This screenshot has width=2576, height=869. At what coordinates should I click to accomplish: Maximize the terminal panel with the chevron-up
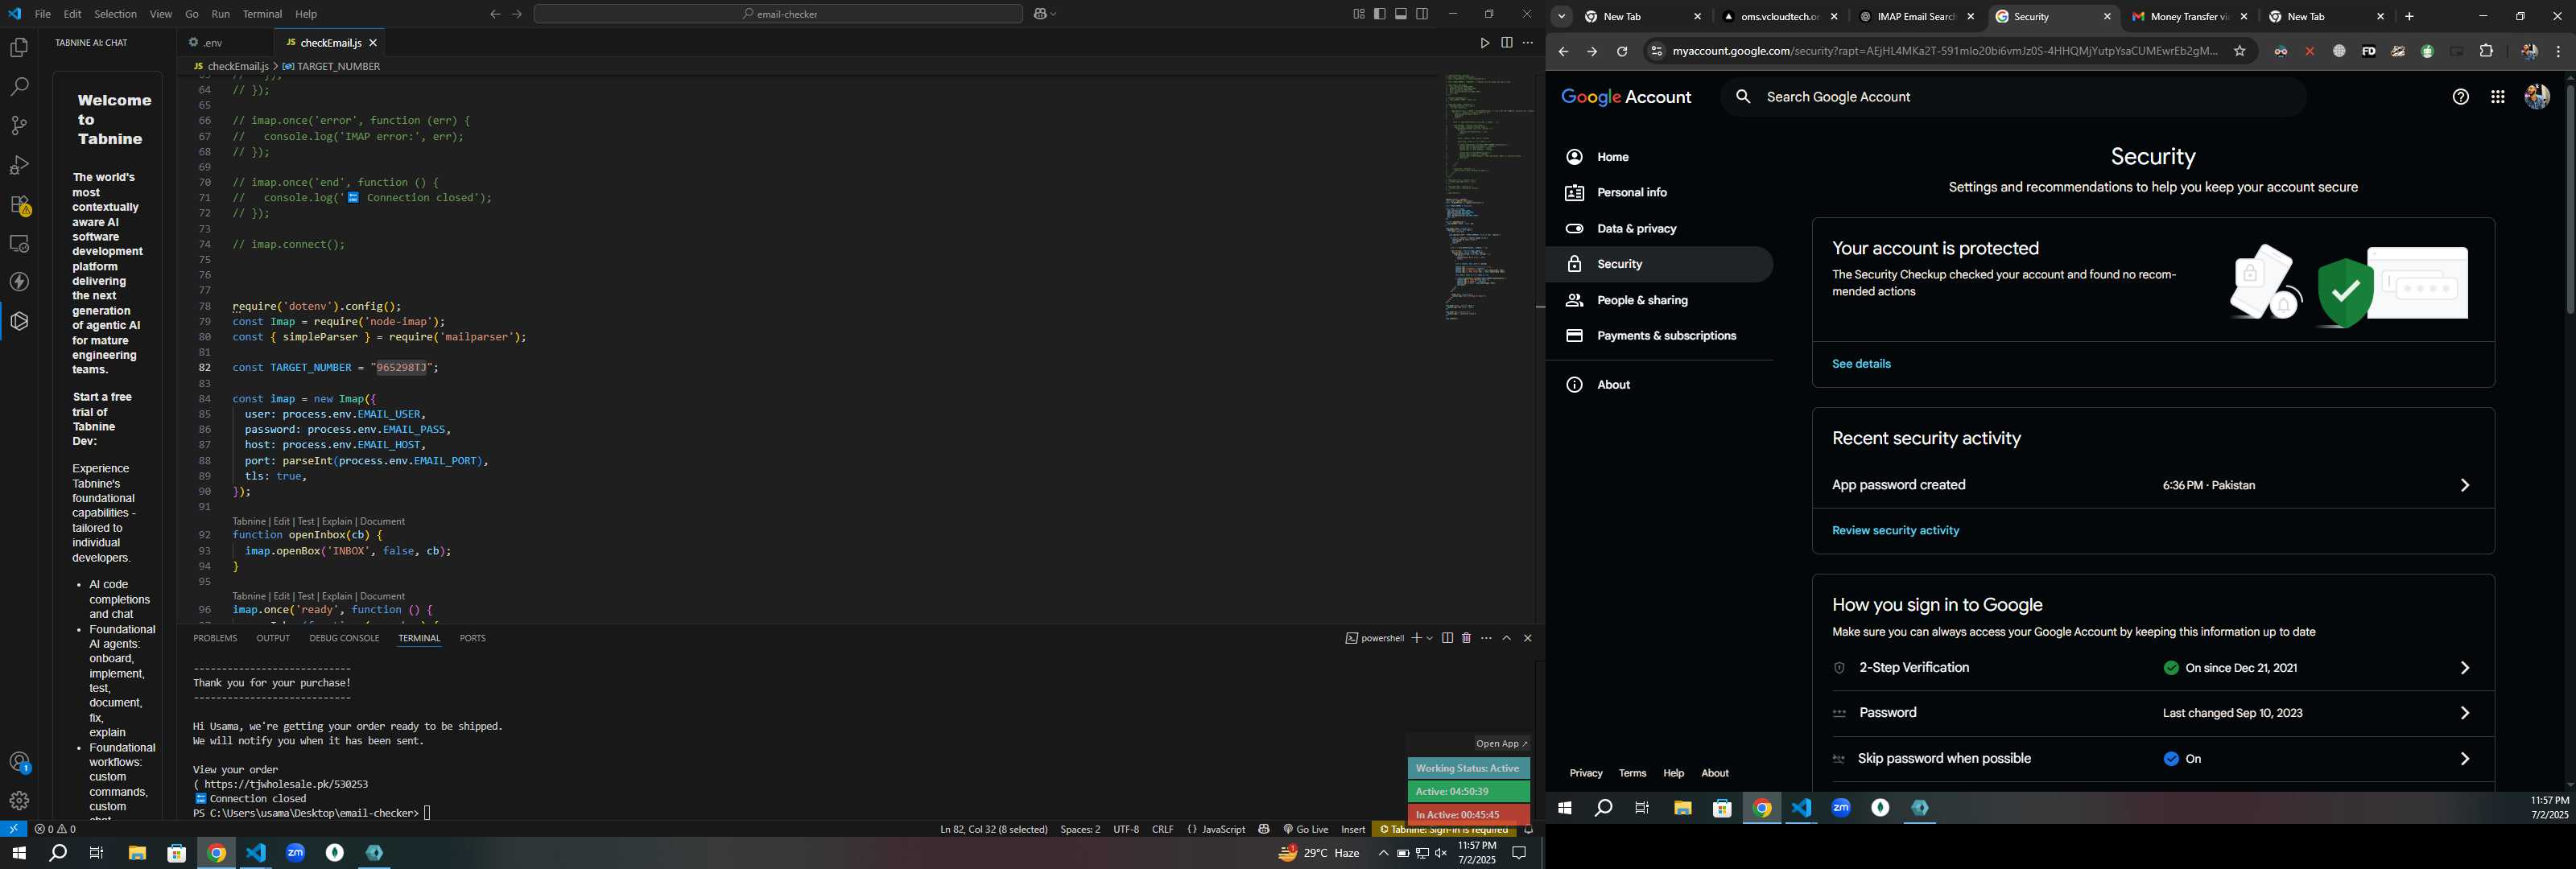[x=1506, y=638]
